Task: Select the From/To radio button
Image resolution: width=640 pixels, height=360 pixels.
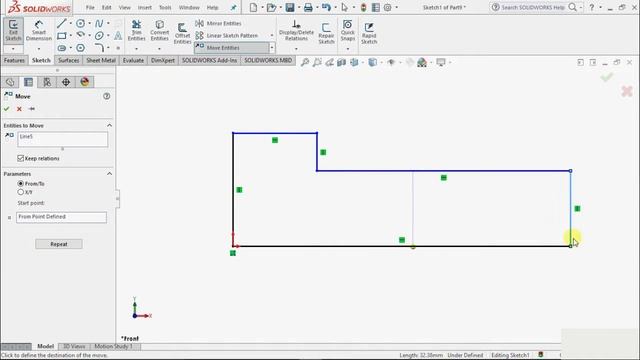Action: 20,184
